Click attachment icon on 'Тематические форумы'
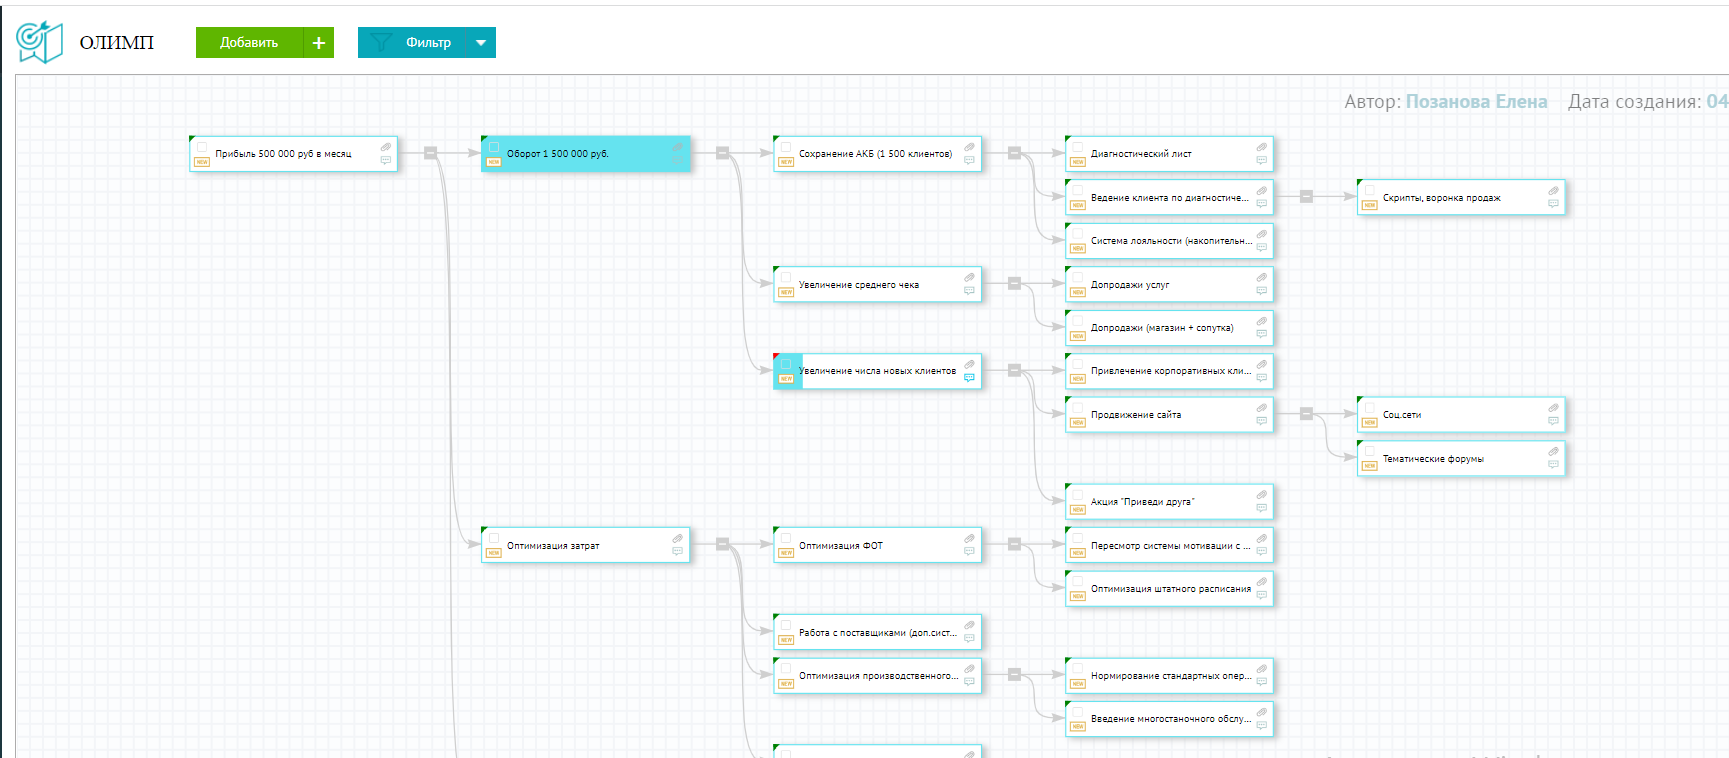Image resolution: width=1729 pixels, height=758 pixels. click(x=1554, y=452)
